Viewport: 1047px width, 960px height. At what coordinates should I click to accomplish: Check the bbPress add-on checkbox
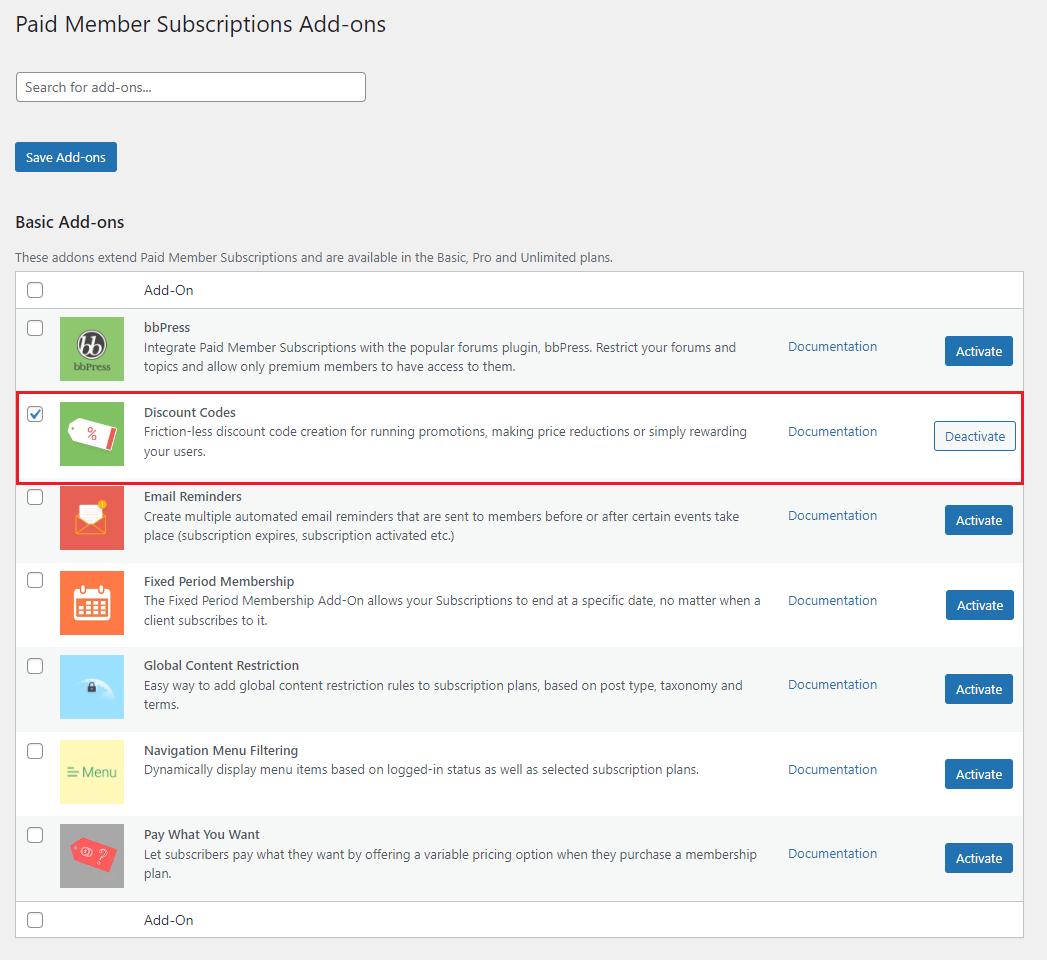(35, 328)
